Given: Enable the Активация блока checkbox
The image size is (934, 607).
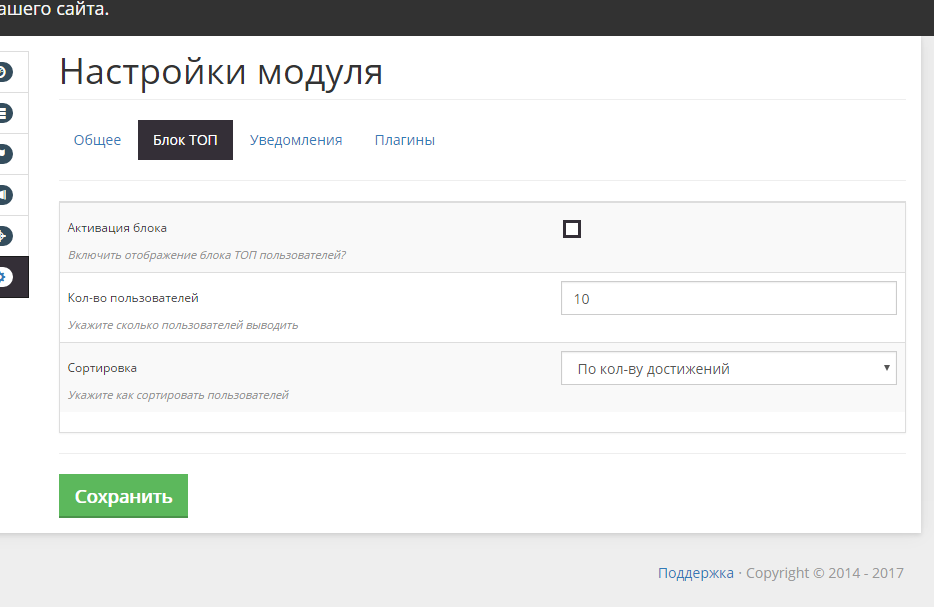Looking at the screenshot, I should [572, 229].
